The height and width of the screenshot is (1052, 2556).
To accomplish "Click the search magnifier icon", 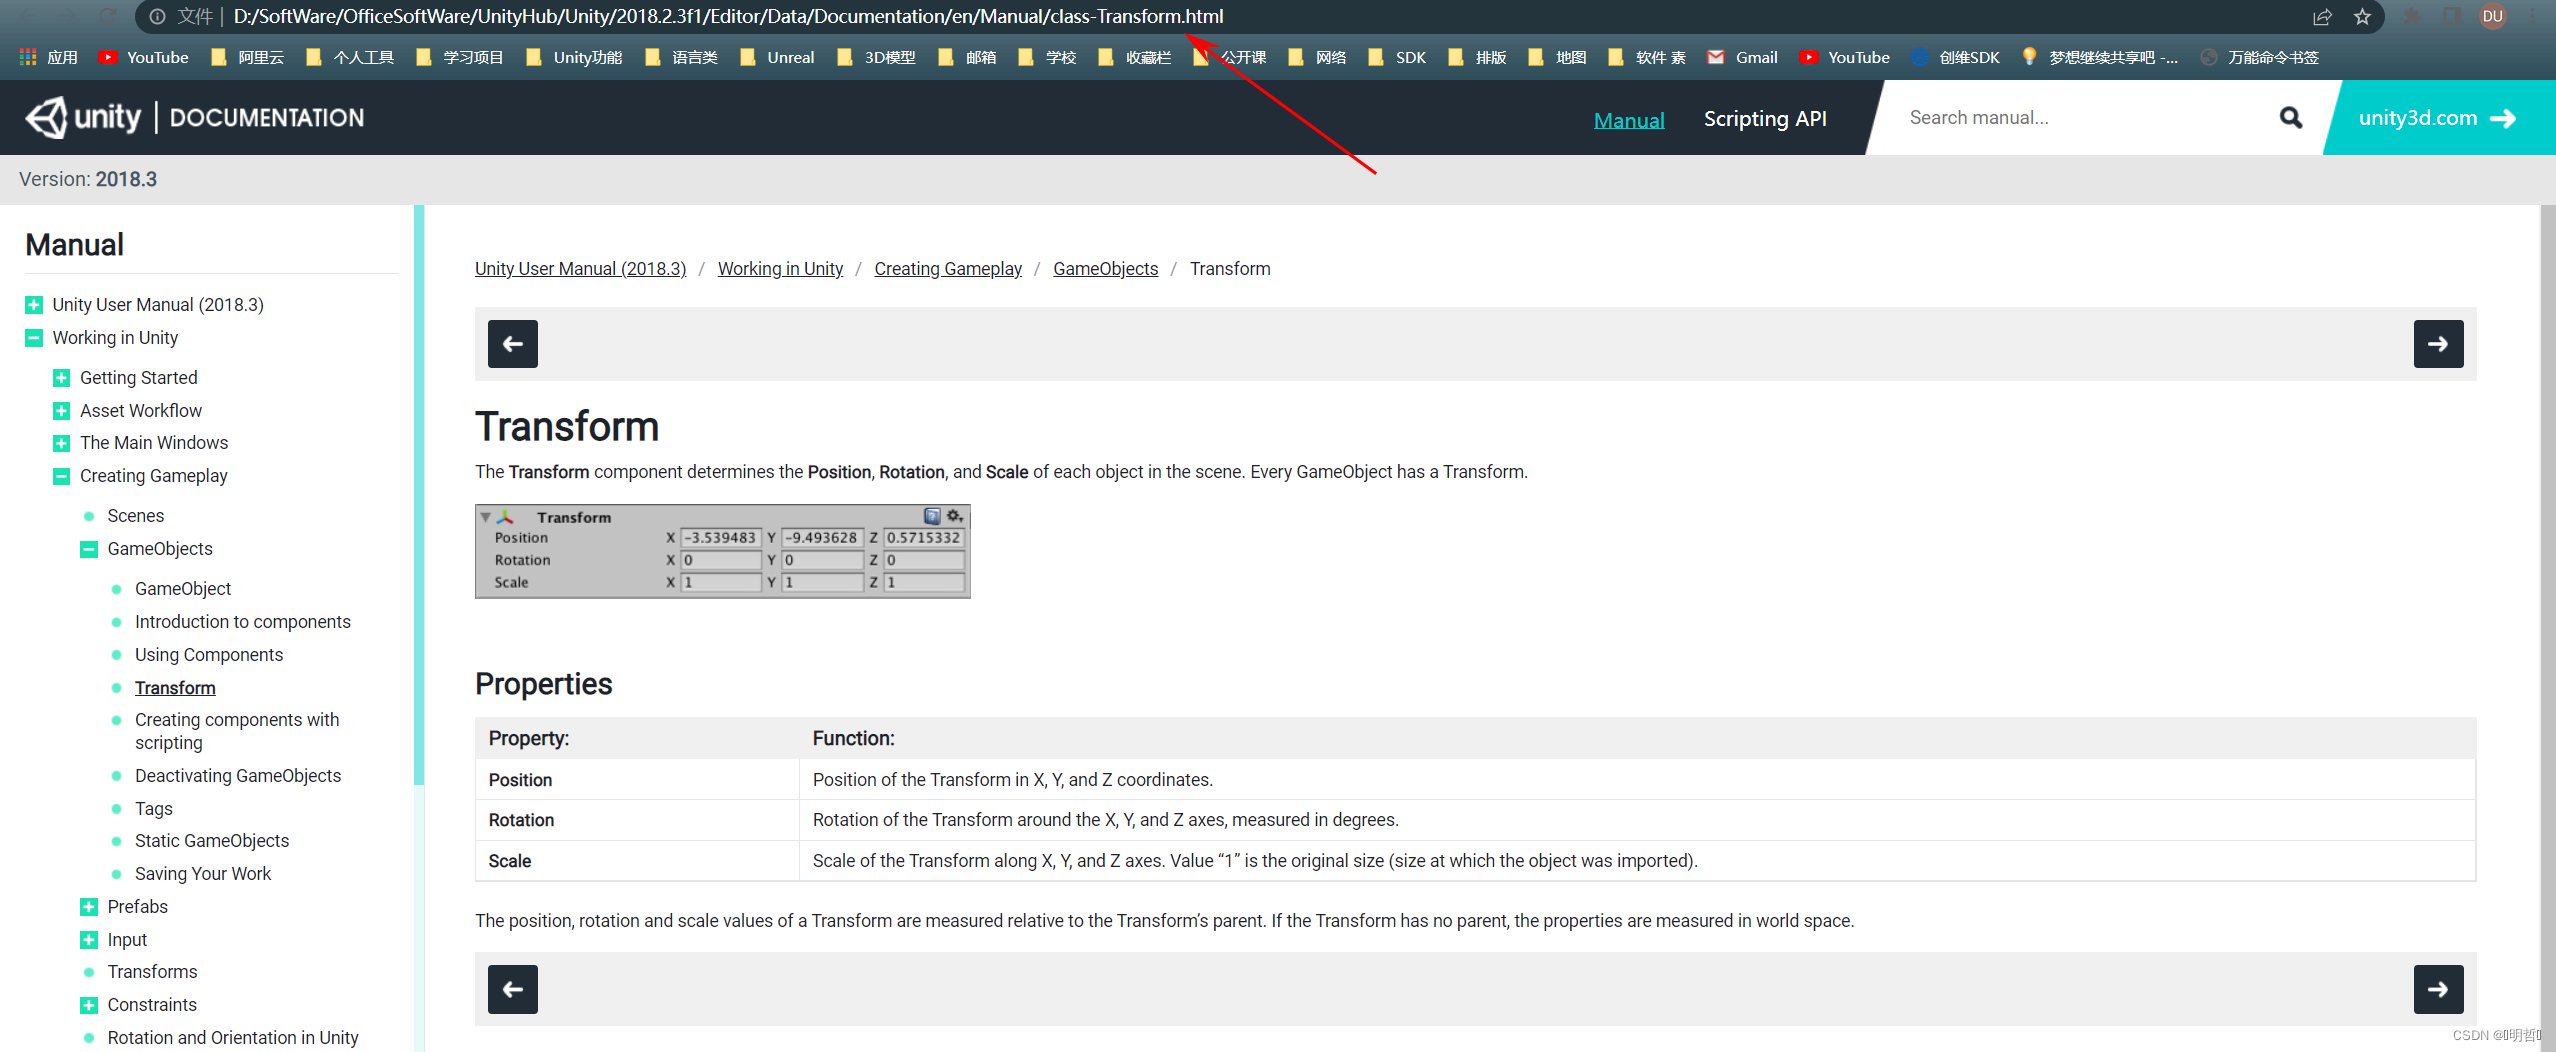I will point(2290,118).
